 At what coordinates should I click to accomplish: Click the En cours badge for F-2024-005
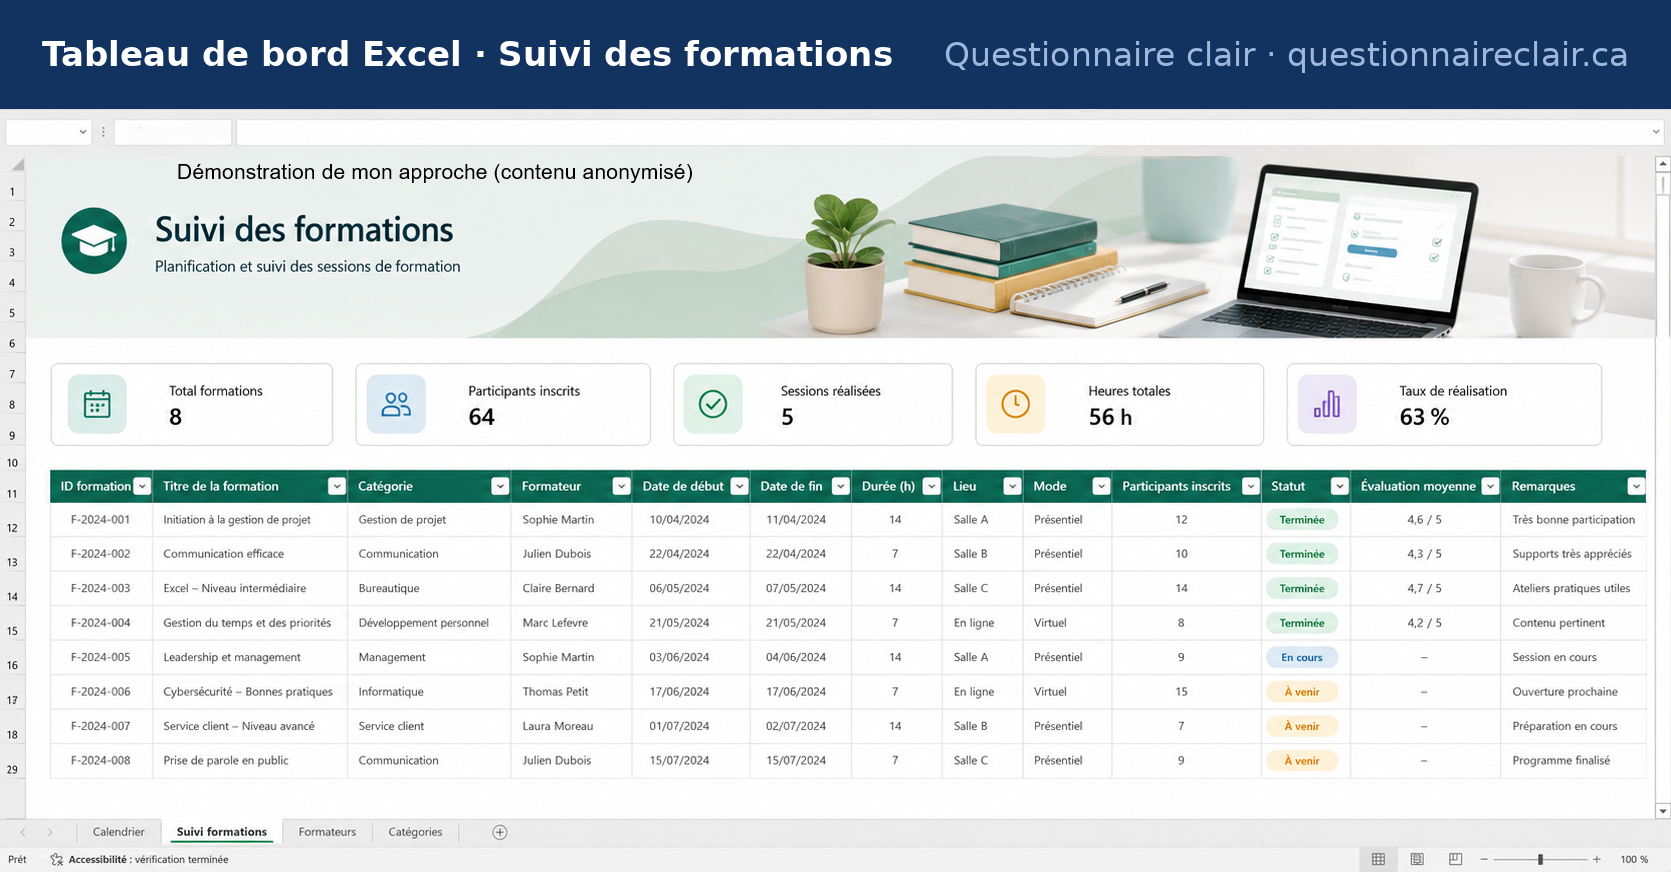pyautogui.click(x=1302, y=658)
